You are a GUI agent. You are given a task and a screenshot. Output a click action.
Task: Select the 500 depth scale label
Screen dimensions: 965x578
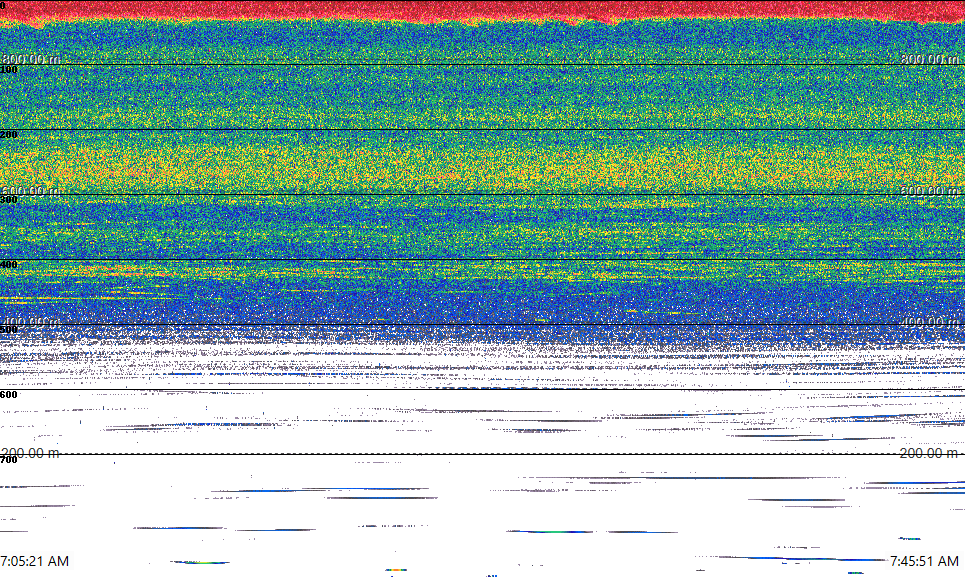tap(9, 329)
